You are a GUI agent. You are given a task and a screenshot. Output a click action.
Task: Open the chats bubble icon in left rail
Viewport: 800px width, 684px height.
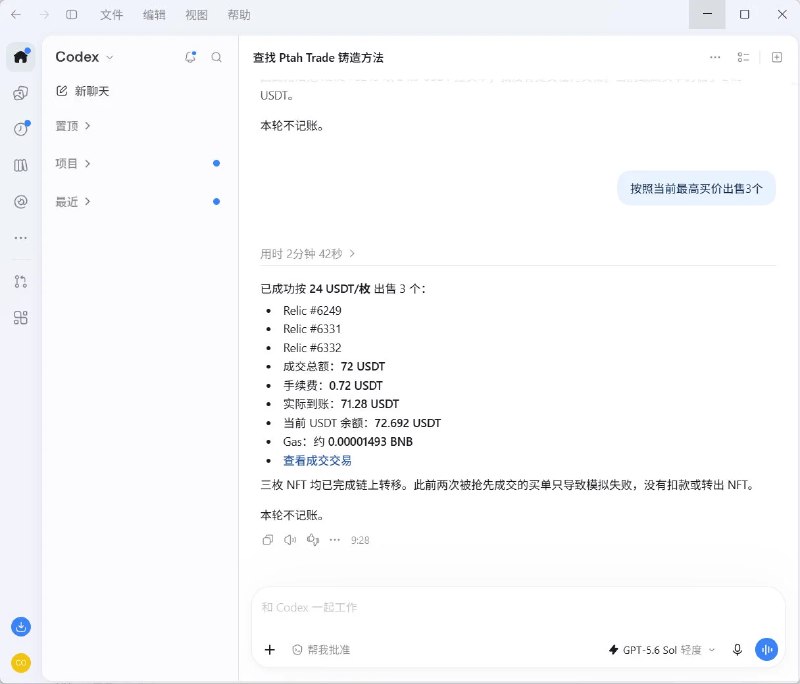point(21,93)
